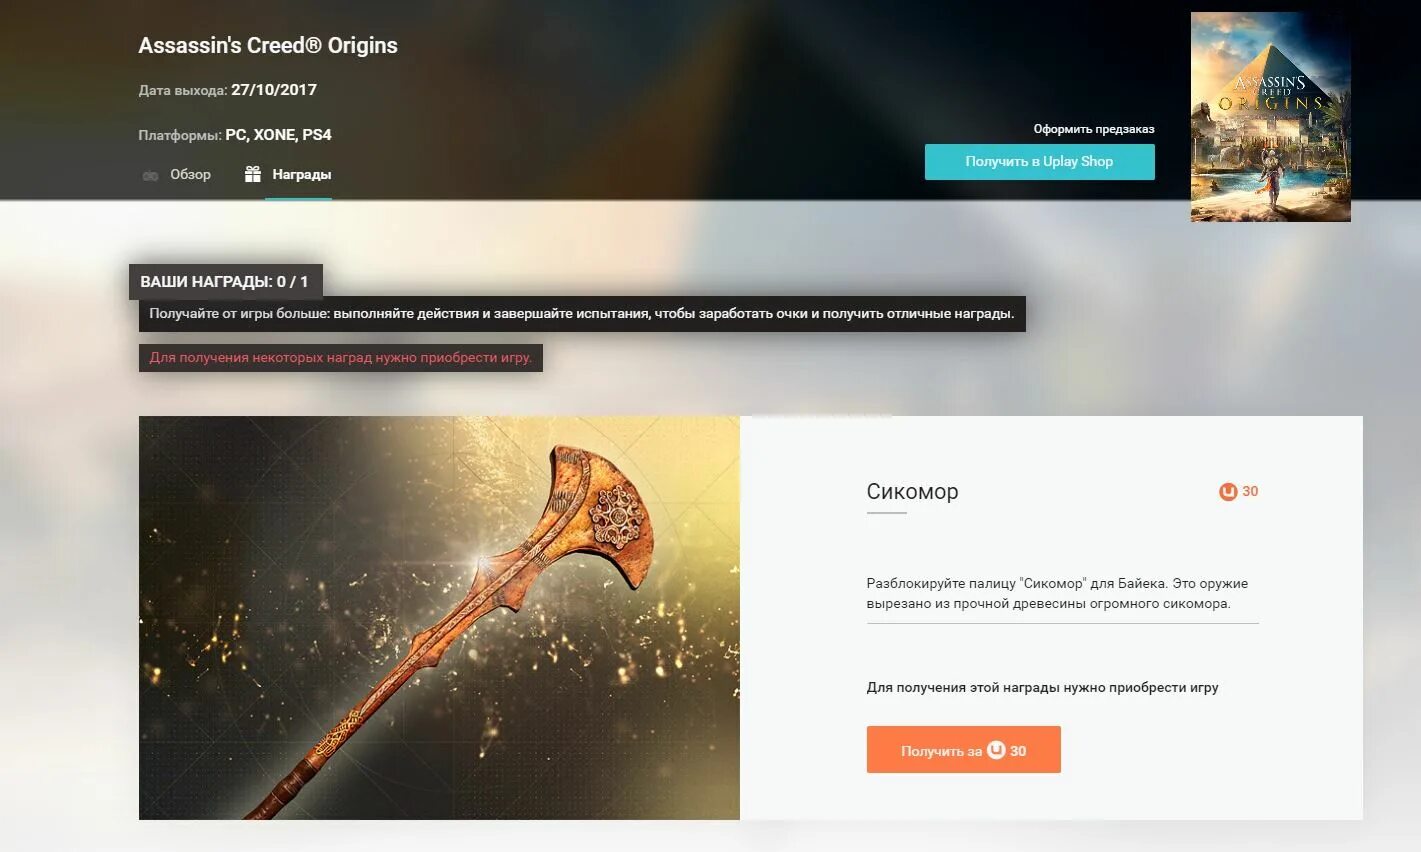1421x852 pixels.
Task: Click the Сикомор reward description text
Action: click(1057, 593)
